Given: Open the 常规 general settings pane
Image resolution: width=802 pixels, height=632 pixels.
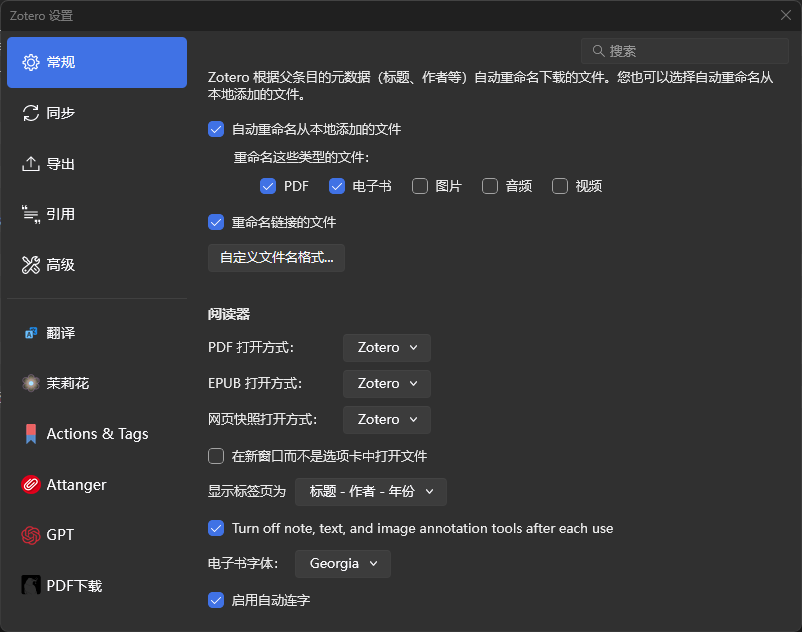Looking at the screenshot, I should tap(97, 62).
